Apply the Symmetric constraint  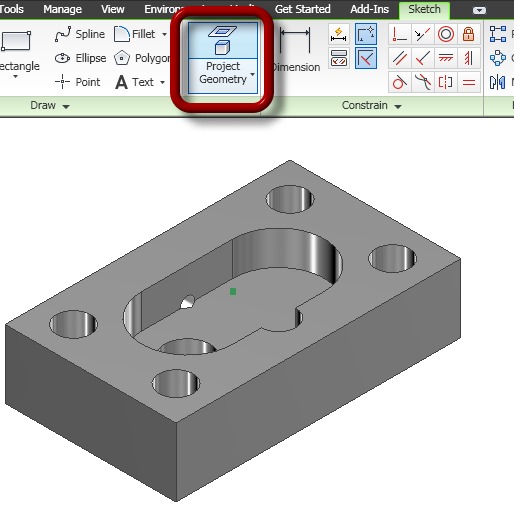click(446, 82)
